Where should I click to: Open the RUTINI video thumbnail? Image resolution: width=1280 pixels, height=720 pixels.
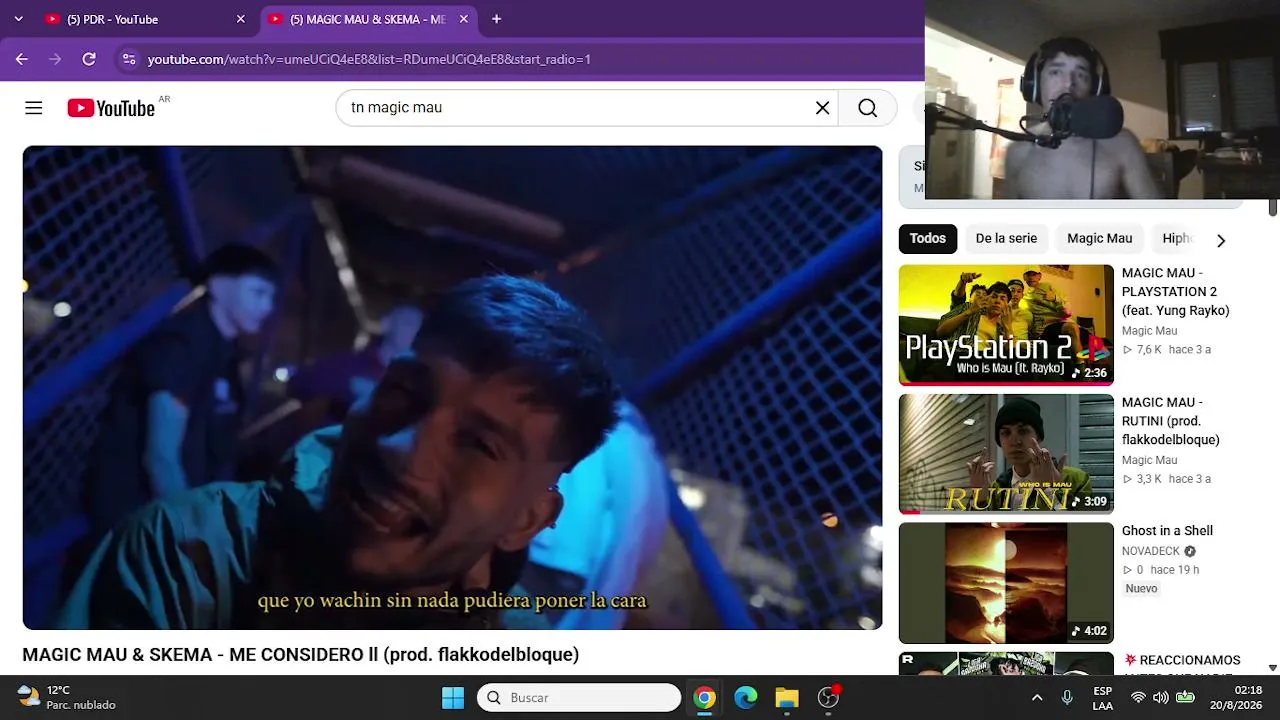[x=1006, y=454]
